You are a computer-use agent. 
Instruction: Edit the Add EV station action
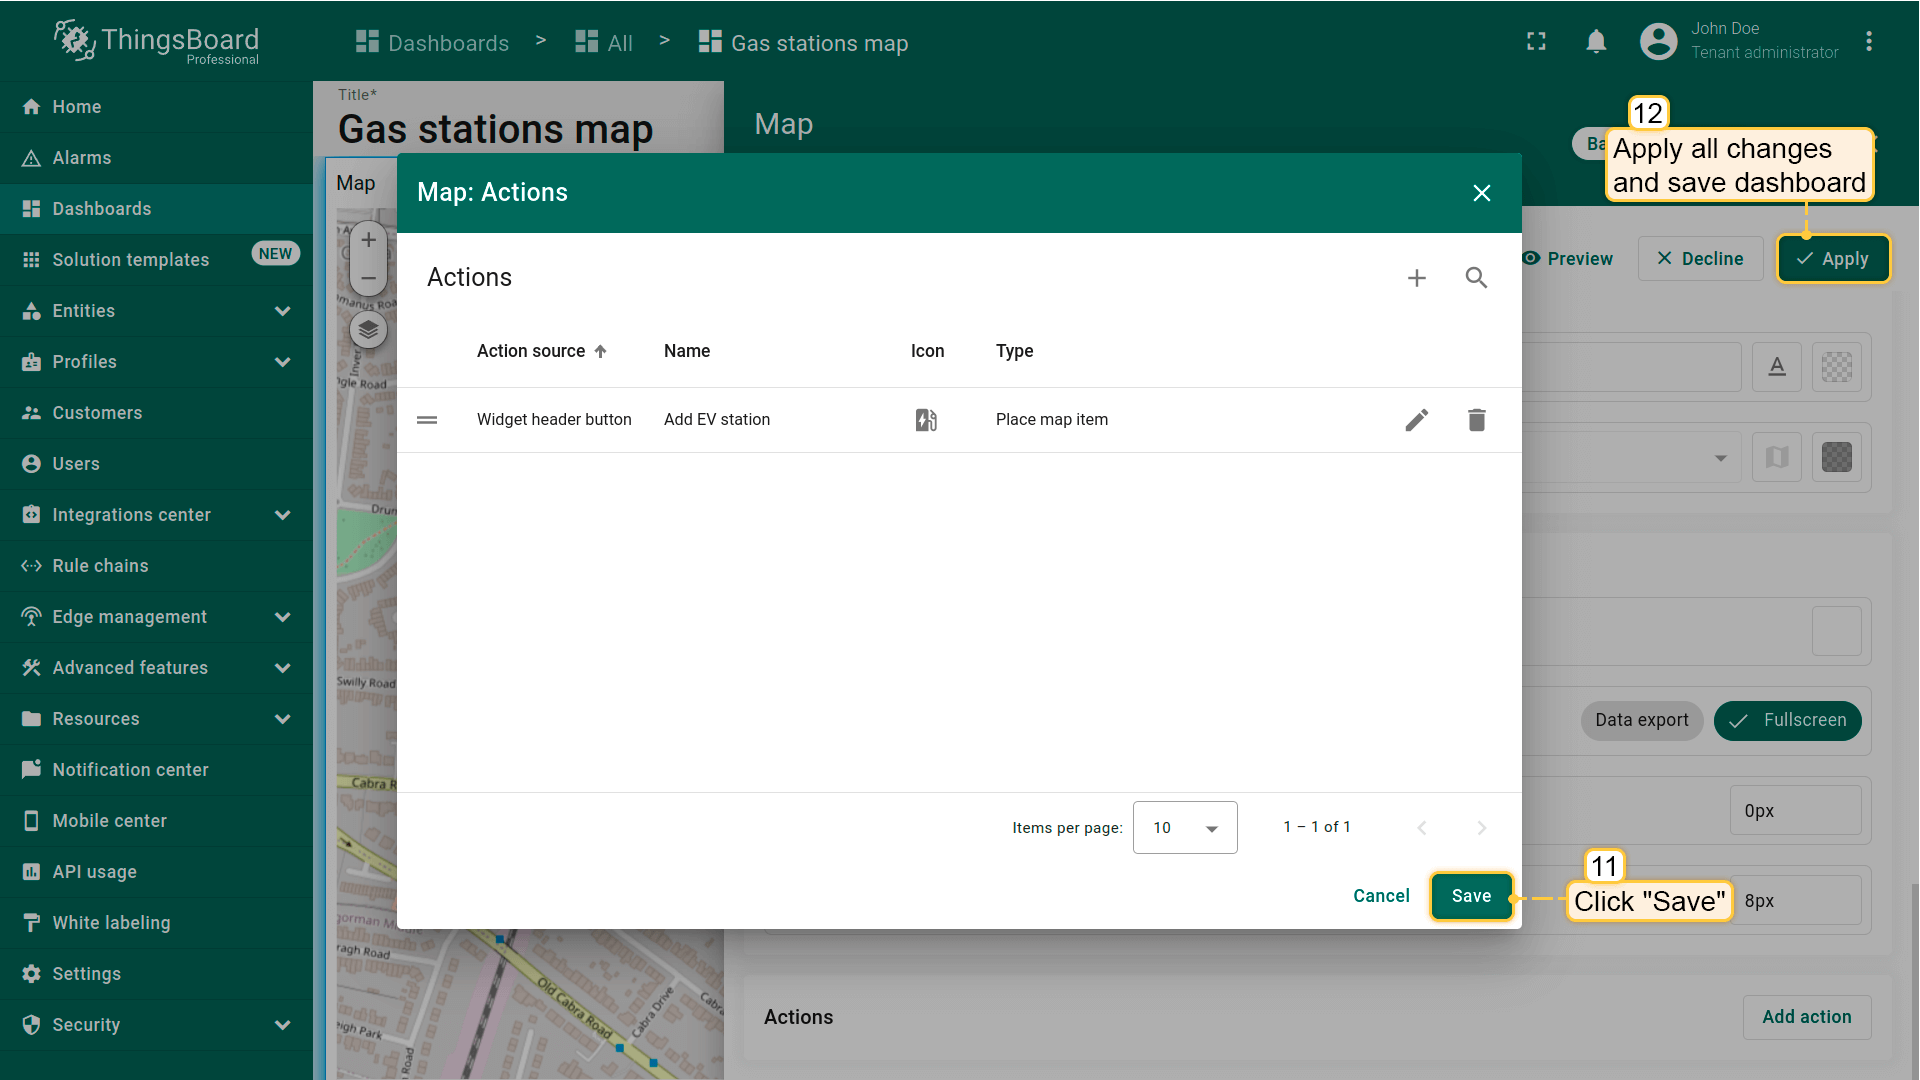click(x=1416, y=420)
